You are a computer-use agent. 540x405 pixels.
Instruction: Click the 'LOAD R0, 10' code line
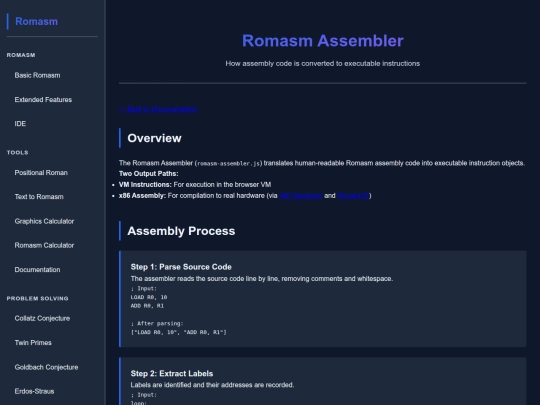pyautogui.click(x=149, y=297)
